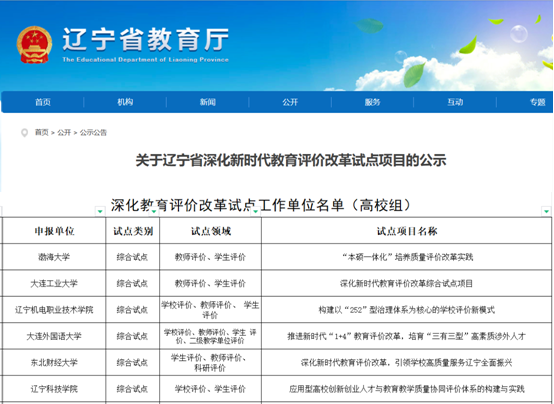This screenshot has height=404, width=554.
Task: Open filter dropdown for 申报单位 column
Action: [x=100, y=211]
